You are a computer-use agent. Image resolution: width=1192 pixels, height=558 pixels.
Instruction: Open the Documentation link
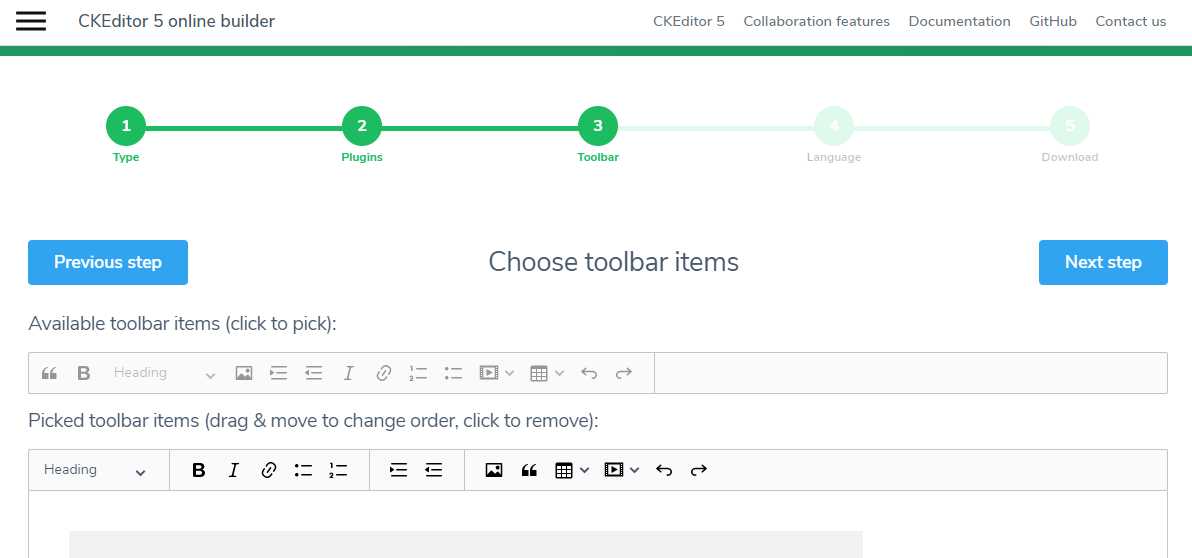(959, 21)
